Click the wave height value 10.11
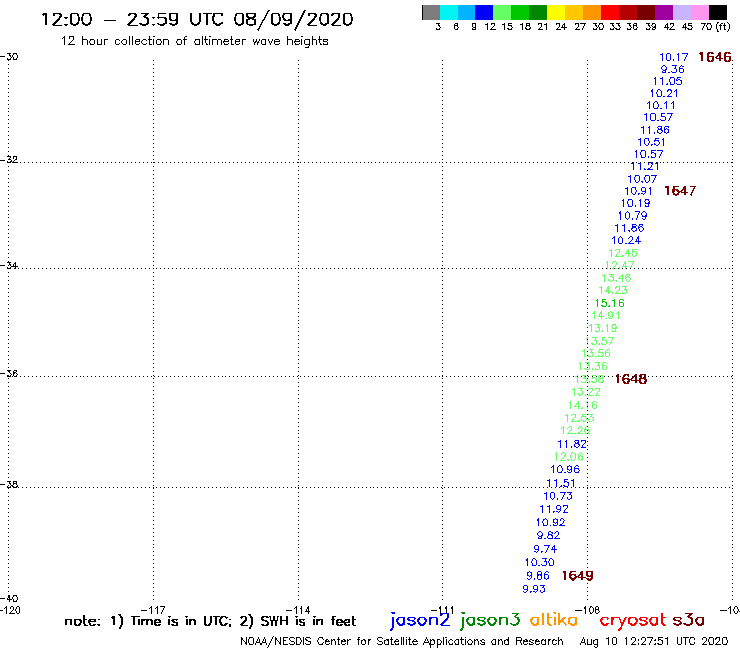740x650 pixels. pyautogui.click(x=661, y=105)
